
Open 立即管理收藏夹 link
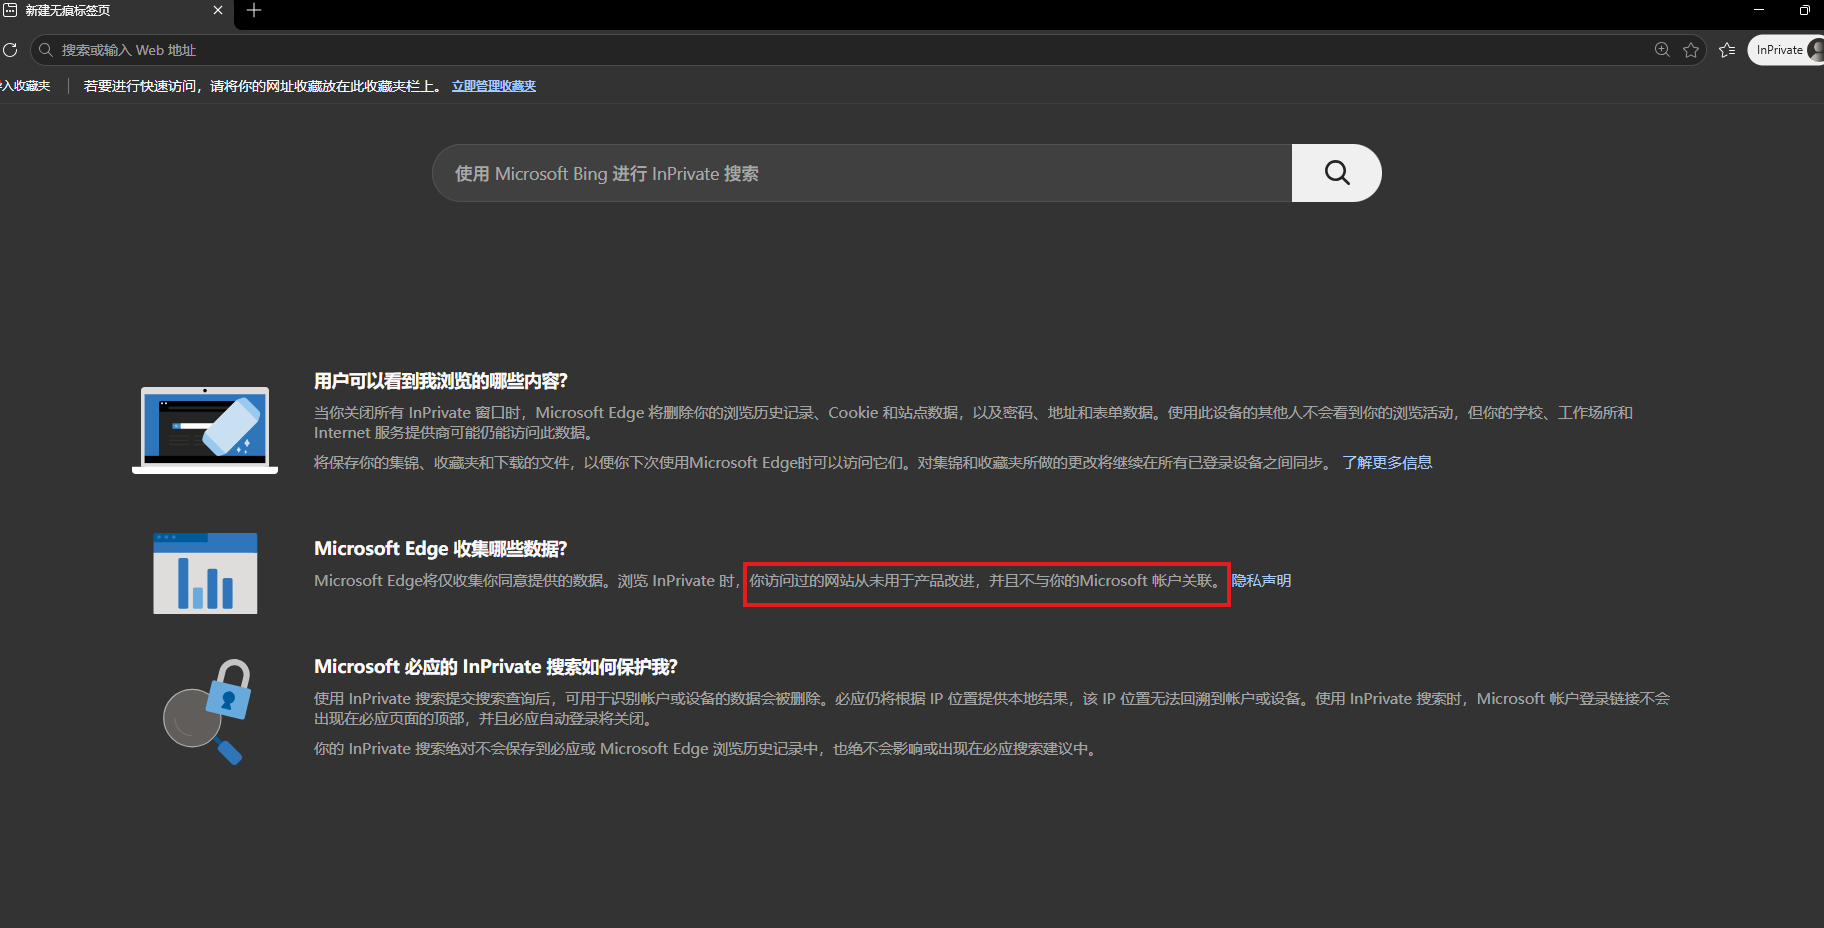point(493,86)
